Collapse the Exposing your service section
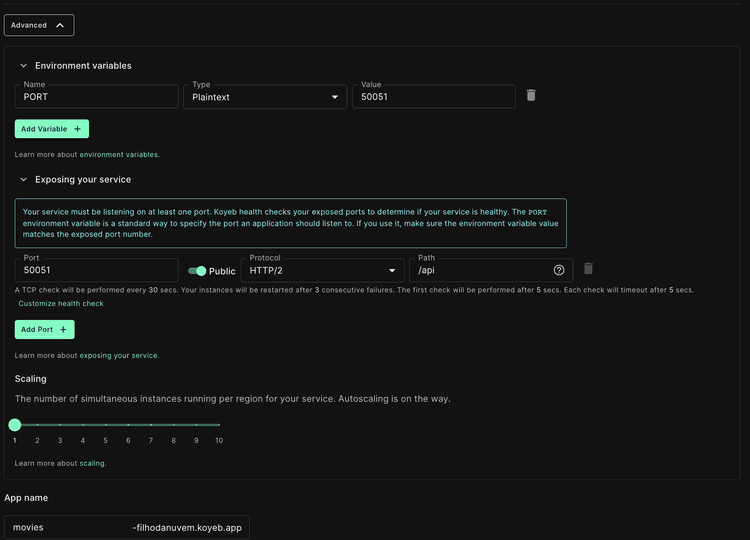Image resolution: width=750 pixels, height=540 pixels. pos(23,180)
